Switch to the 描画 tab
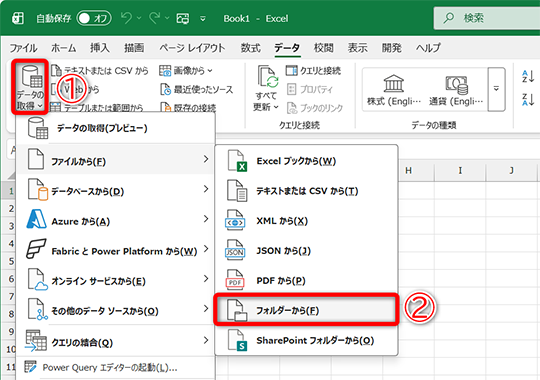This screenshot has width=540, height=380. [134, 48]
